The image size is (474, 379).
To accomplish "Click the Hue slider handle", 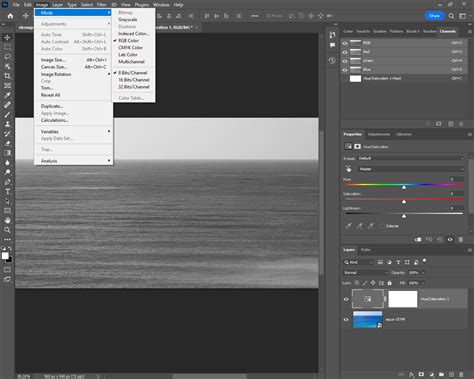I will click(x=404, y=188).
